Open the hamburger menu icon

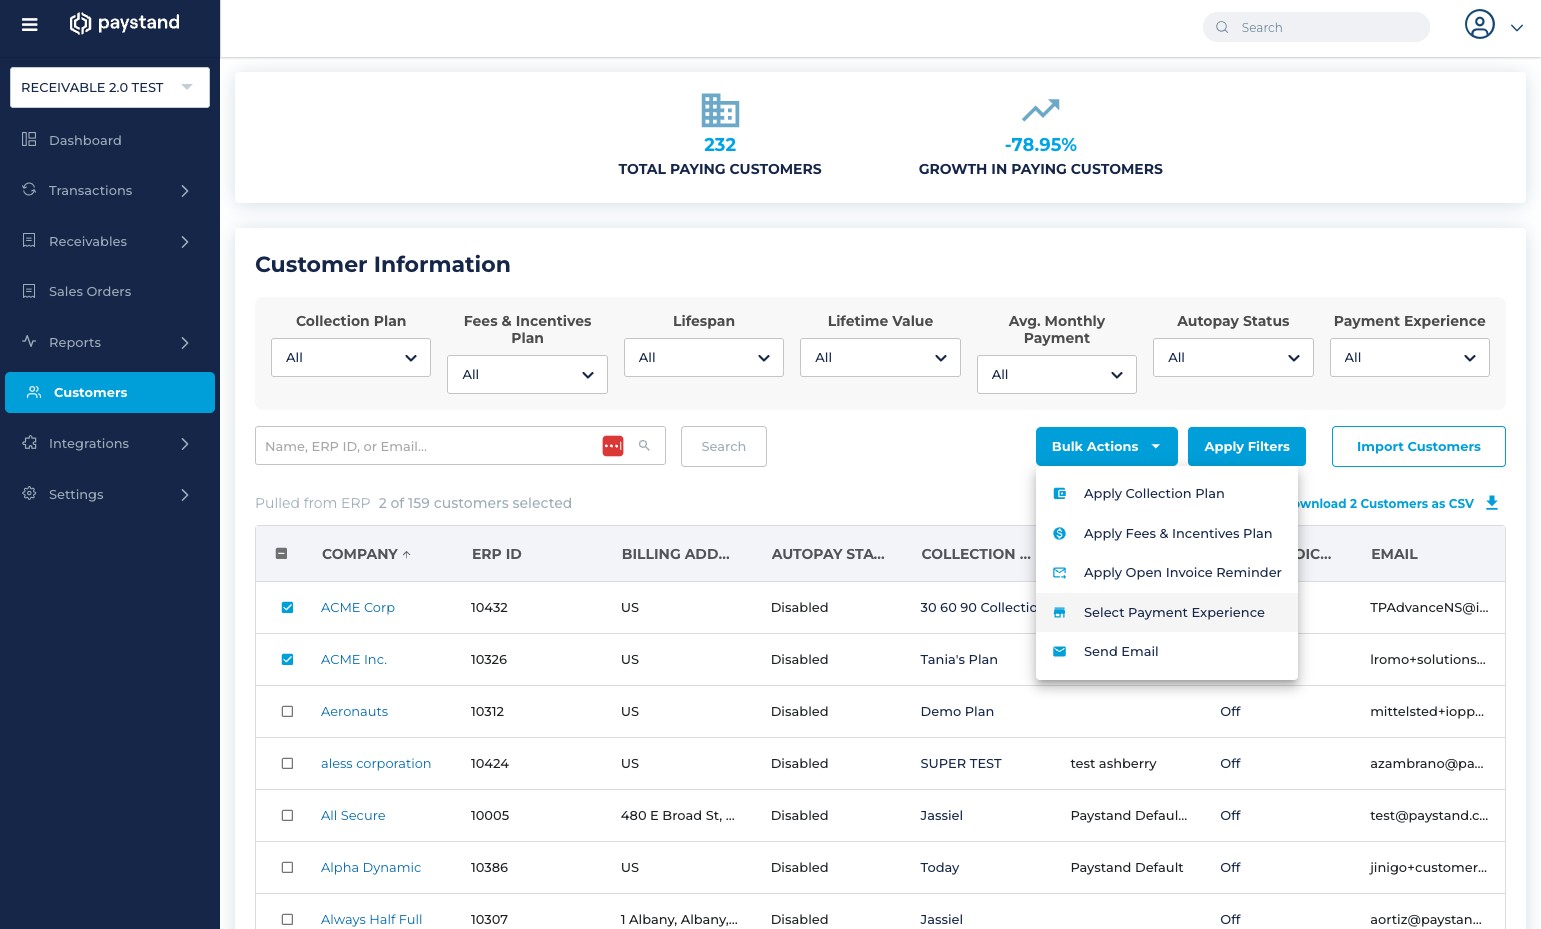(30, 25)
